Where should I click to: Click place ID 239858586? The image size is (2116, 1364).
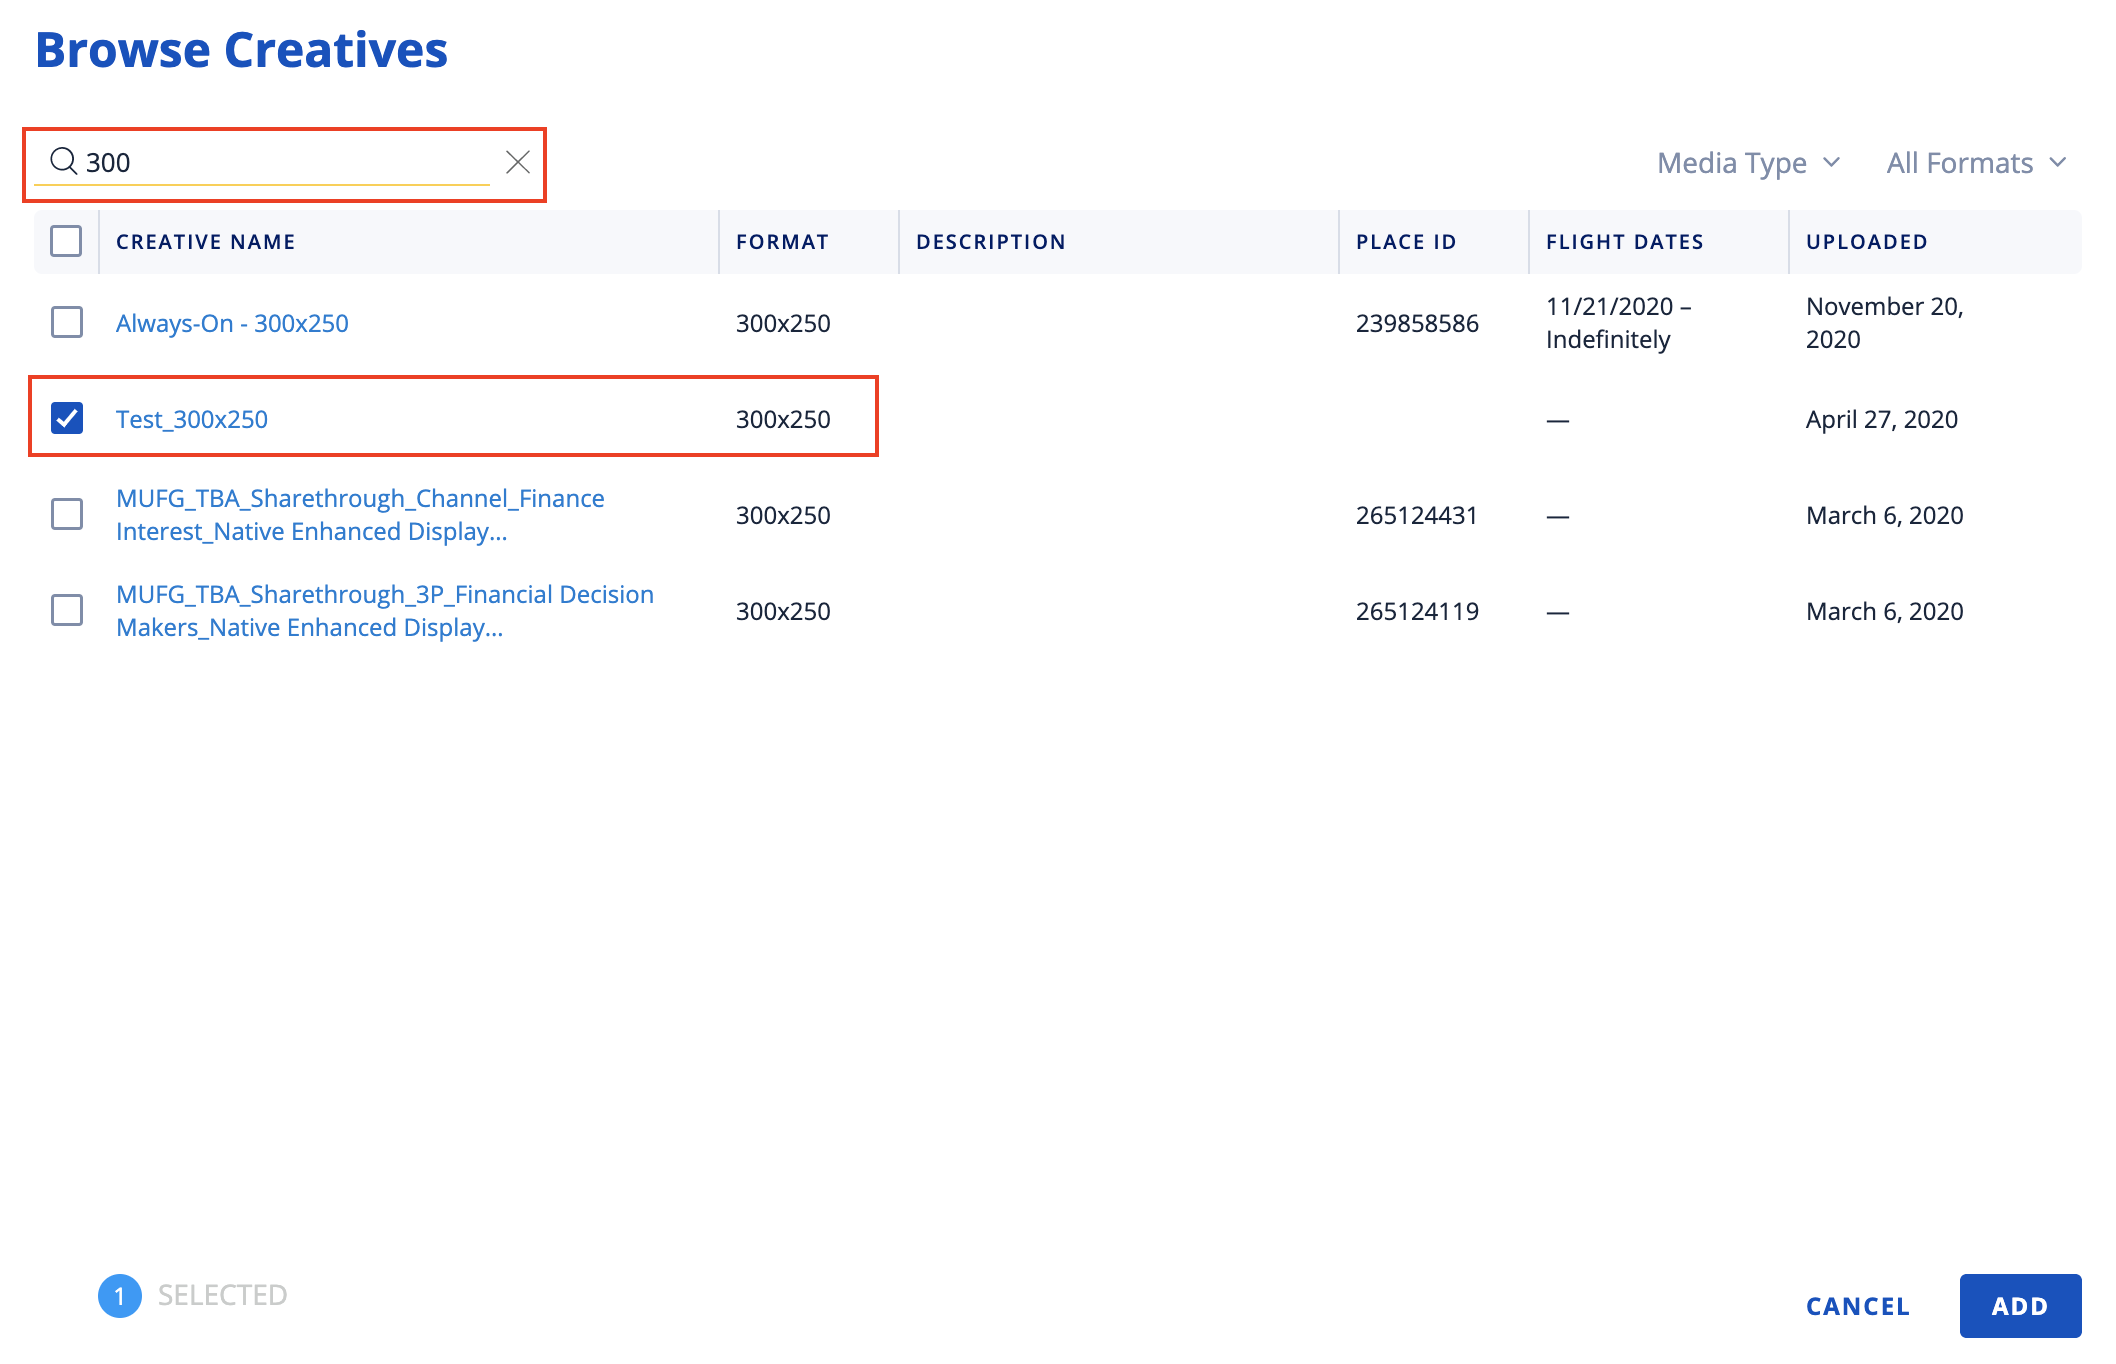pos(1417,323)
